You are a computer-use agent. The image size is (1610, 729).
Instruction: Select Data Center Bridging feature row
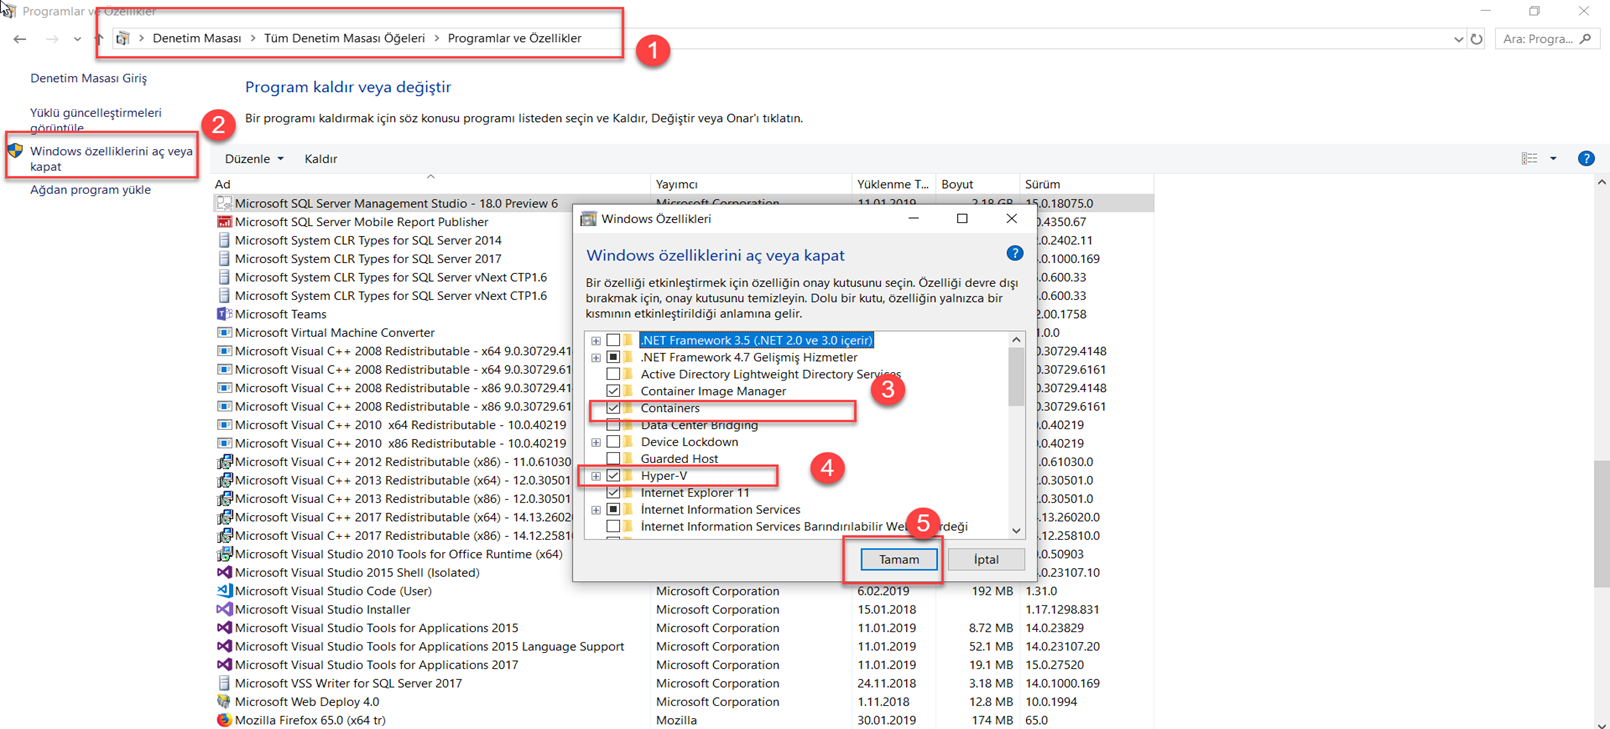[699, 425]
